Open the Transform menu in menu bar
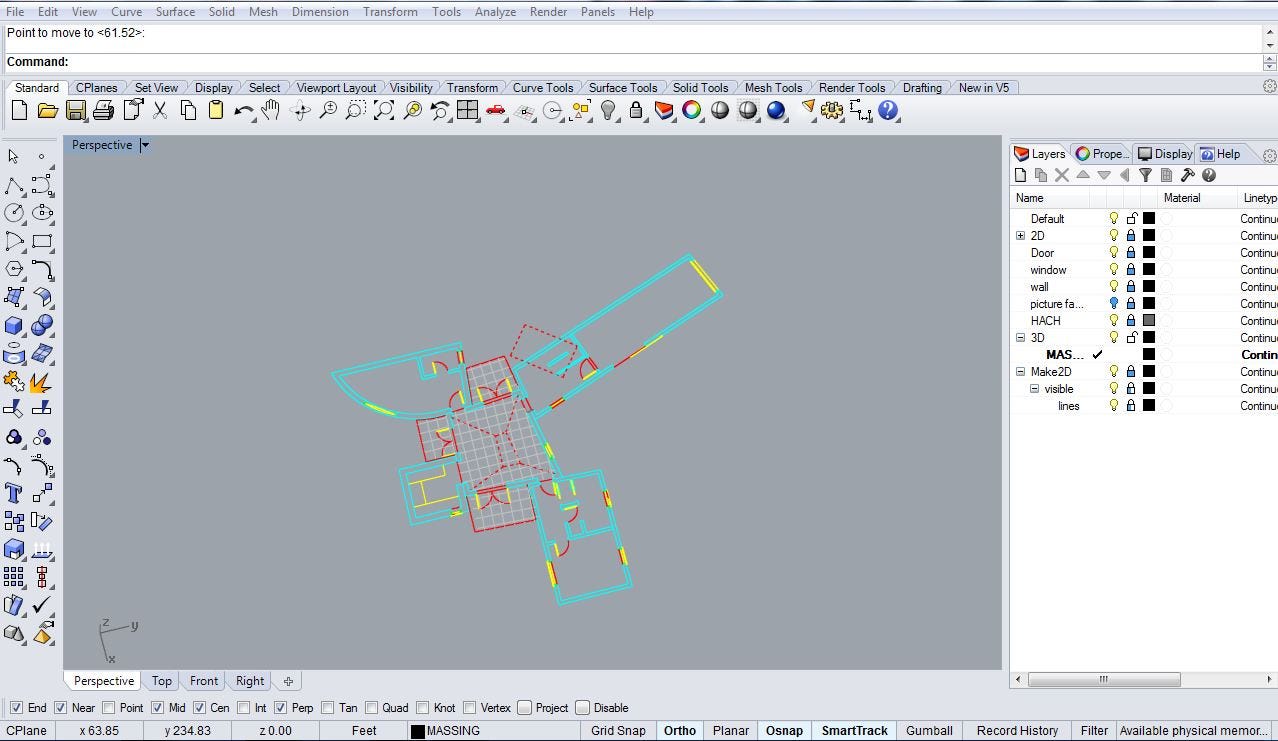Screen dimensions: 1278x741 [390, 12]
